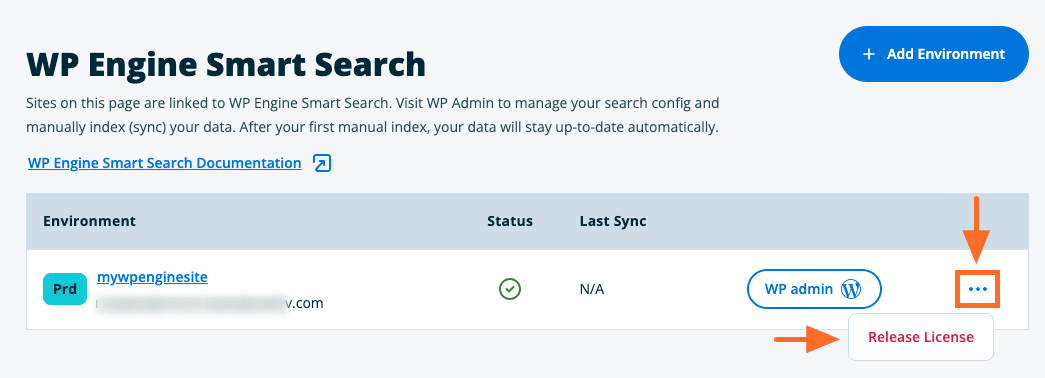Click the Status column header

[x=510, y=221]
